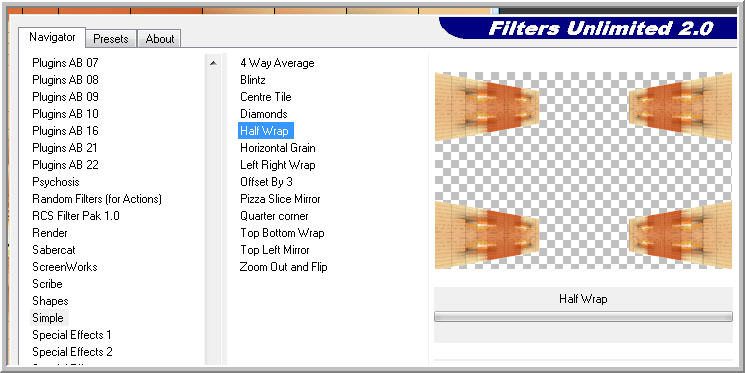Apply the 4 Way Average filter
Screen dimensions: 745x373
277,63
